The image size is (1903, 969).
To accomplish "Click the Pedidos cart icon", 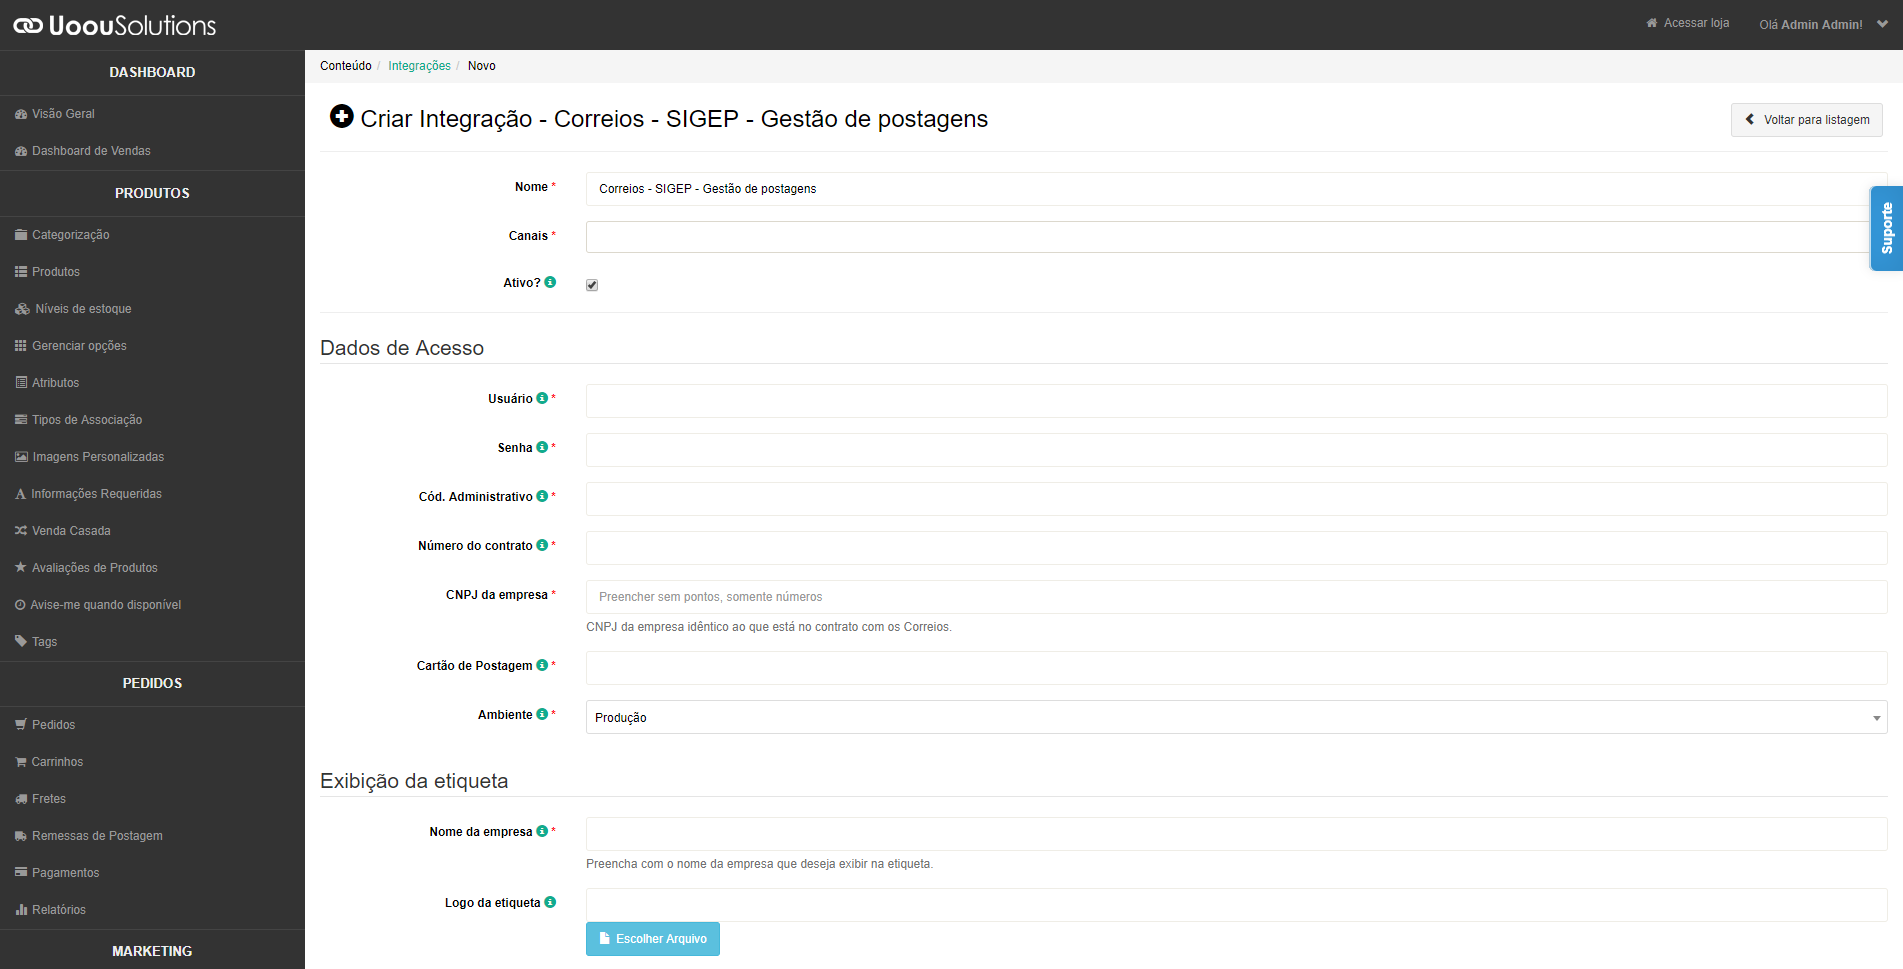I will coord(21,725).
